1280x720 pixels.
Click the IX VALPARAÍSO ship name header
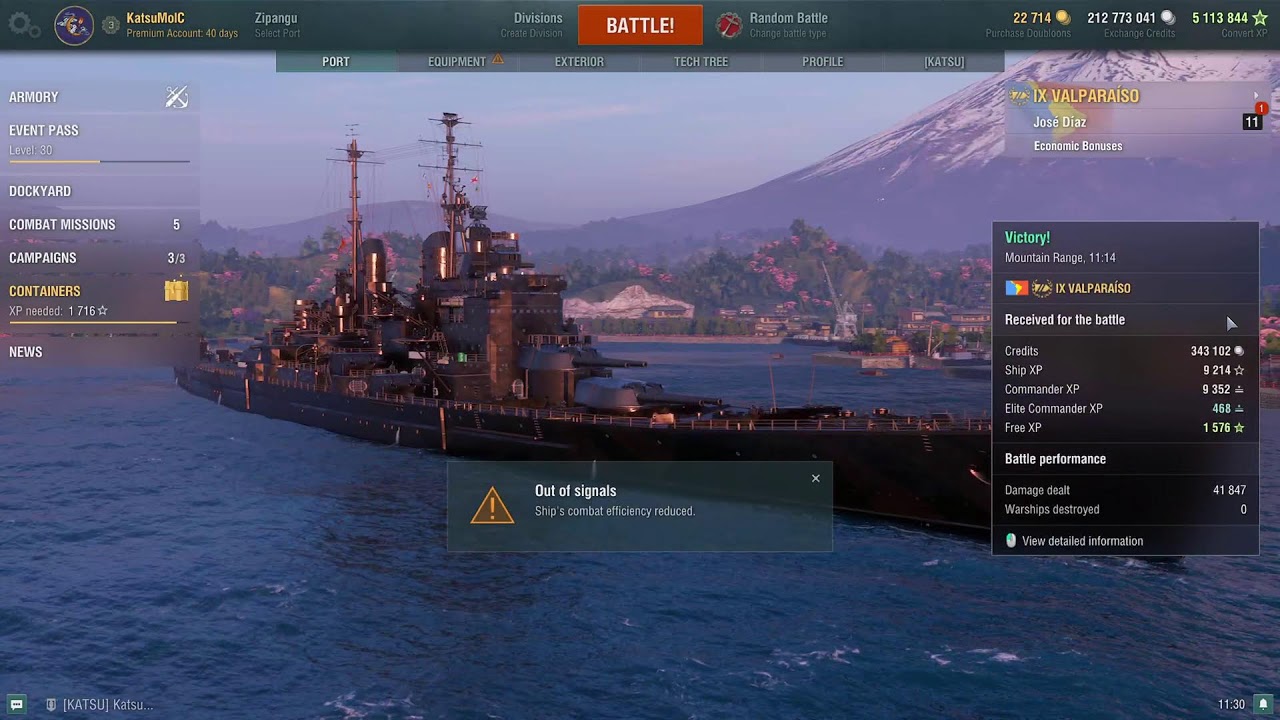pos(1086,96)
